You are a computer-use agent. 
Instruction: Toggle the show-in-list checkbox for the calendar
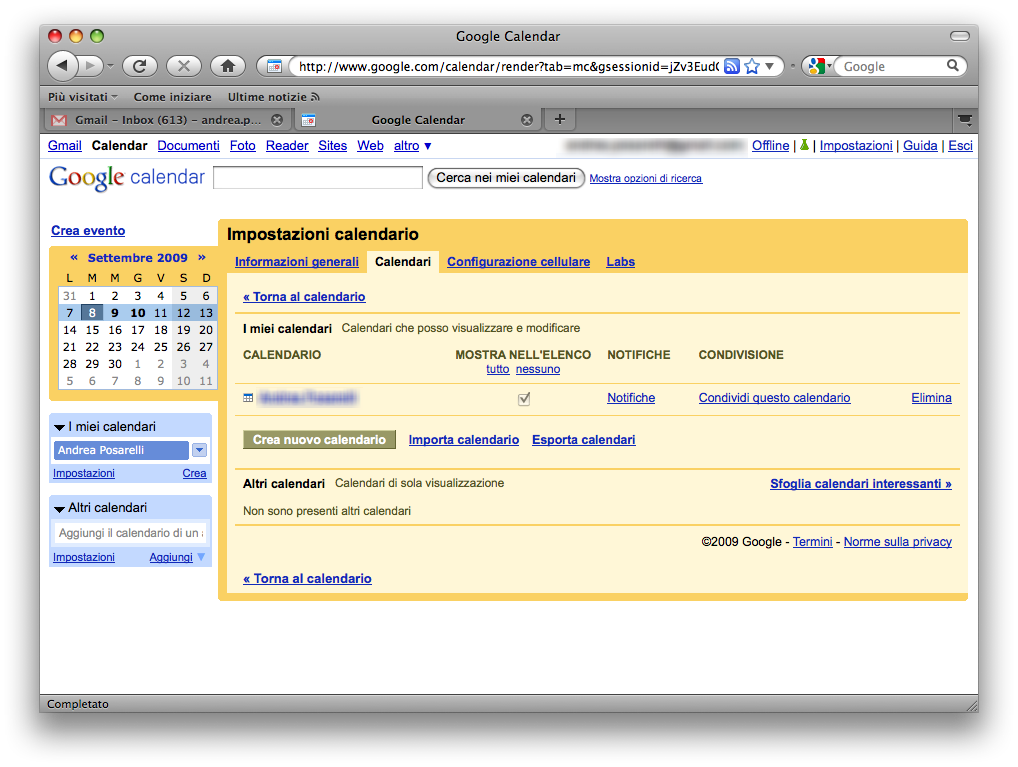tap(524, 399)
